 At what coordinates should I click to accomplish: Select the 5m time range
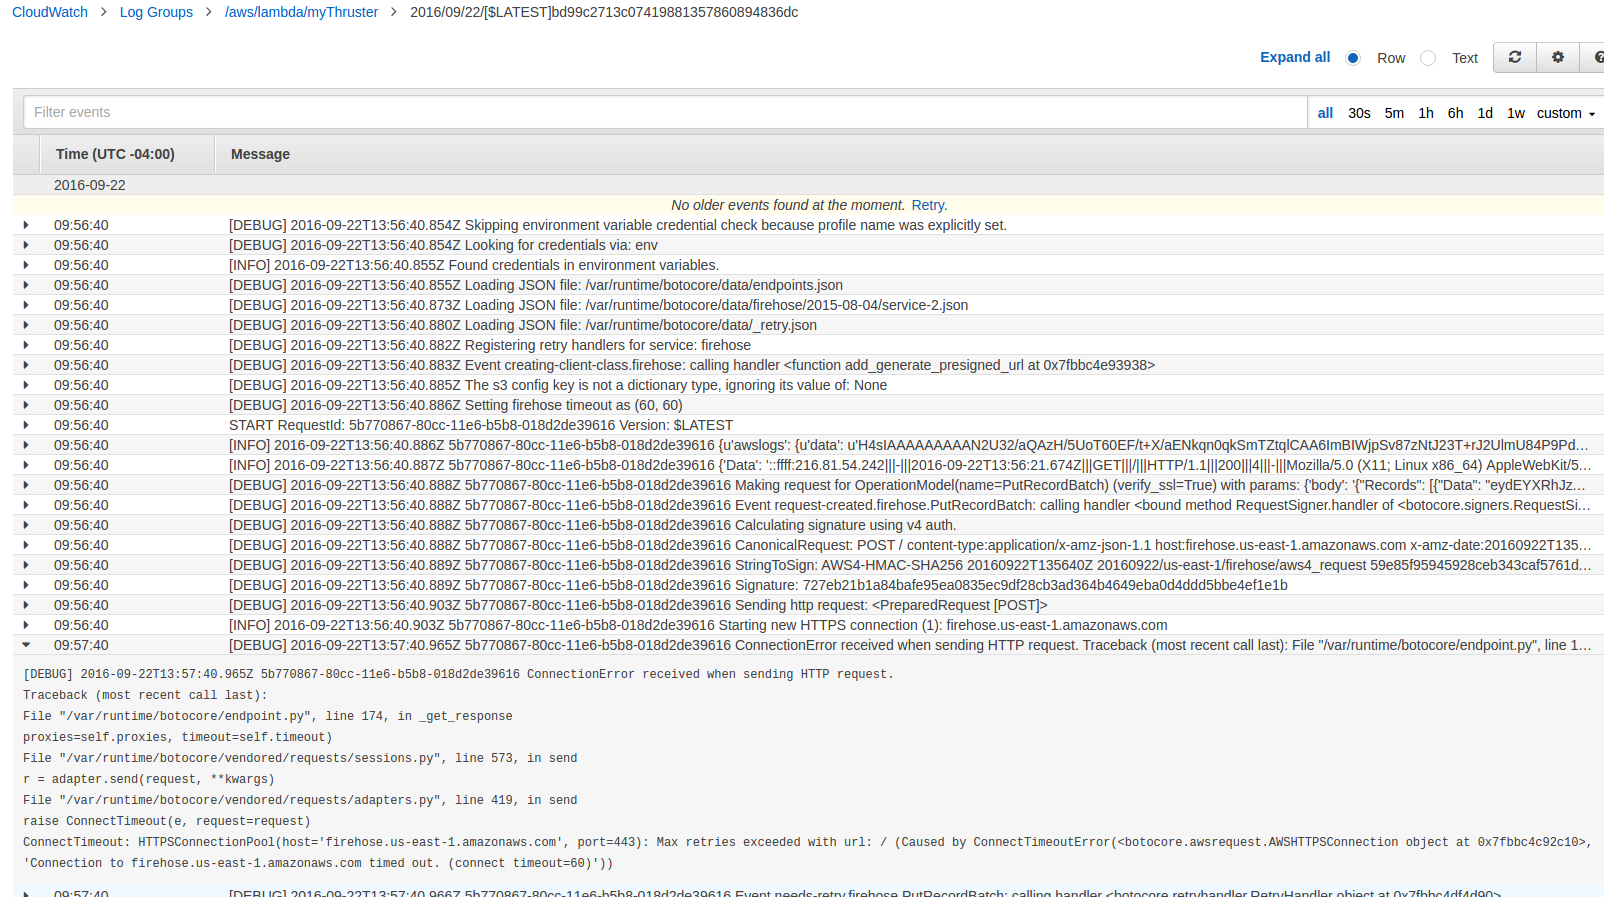tap(1394, 113)
